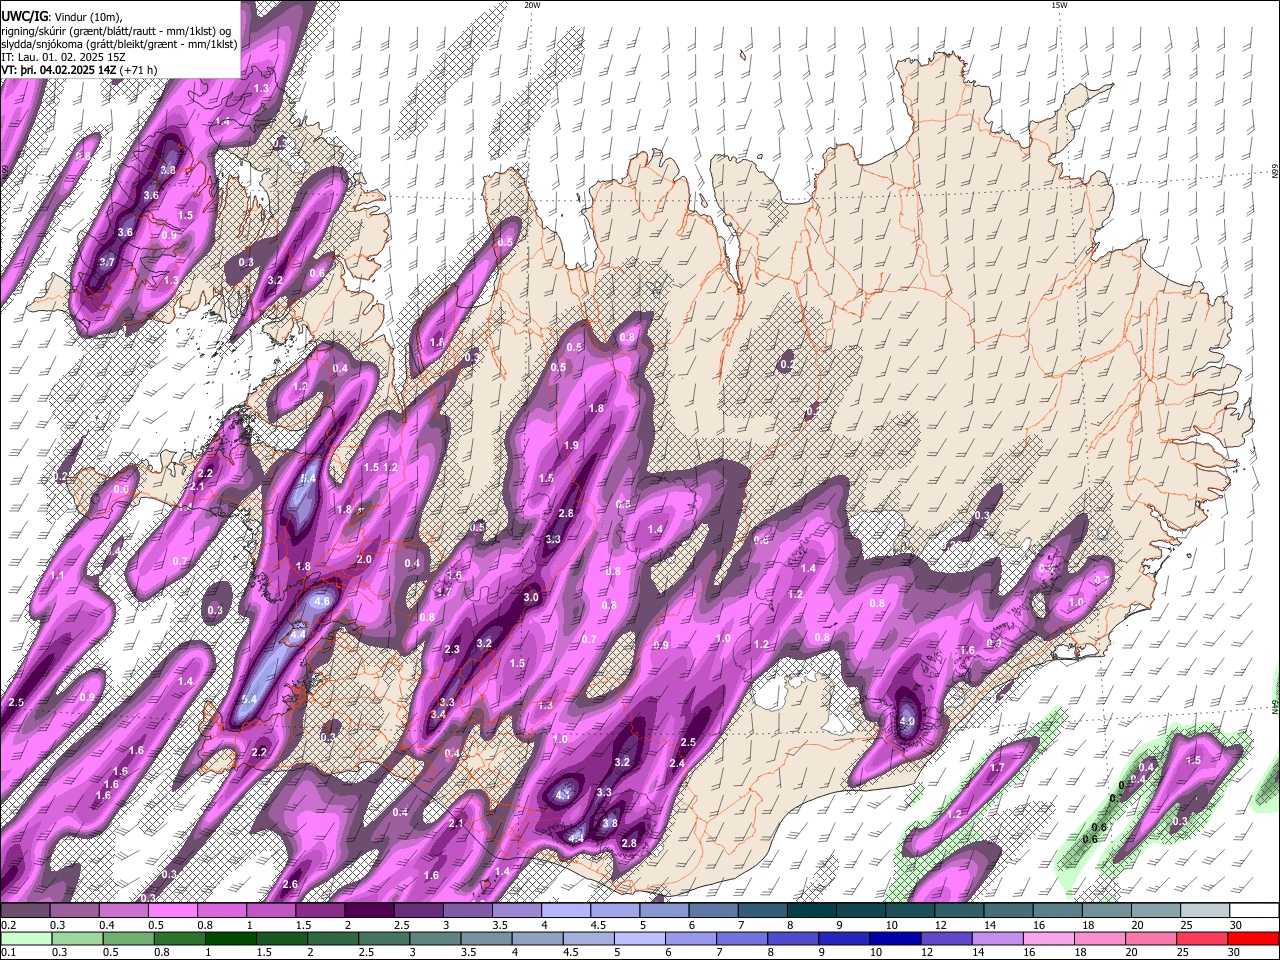
Task: Click the light grey 25–30 swatch in the top legend row
Action: pos(1204,911)
